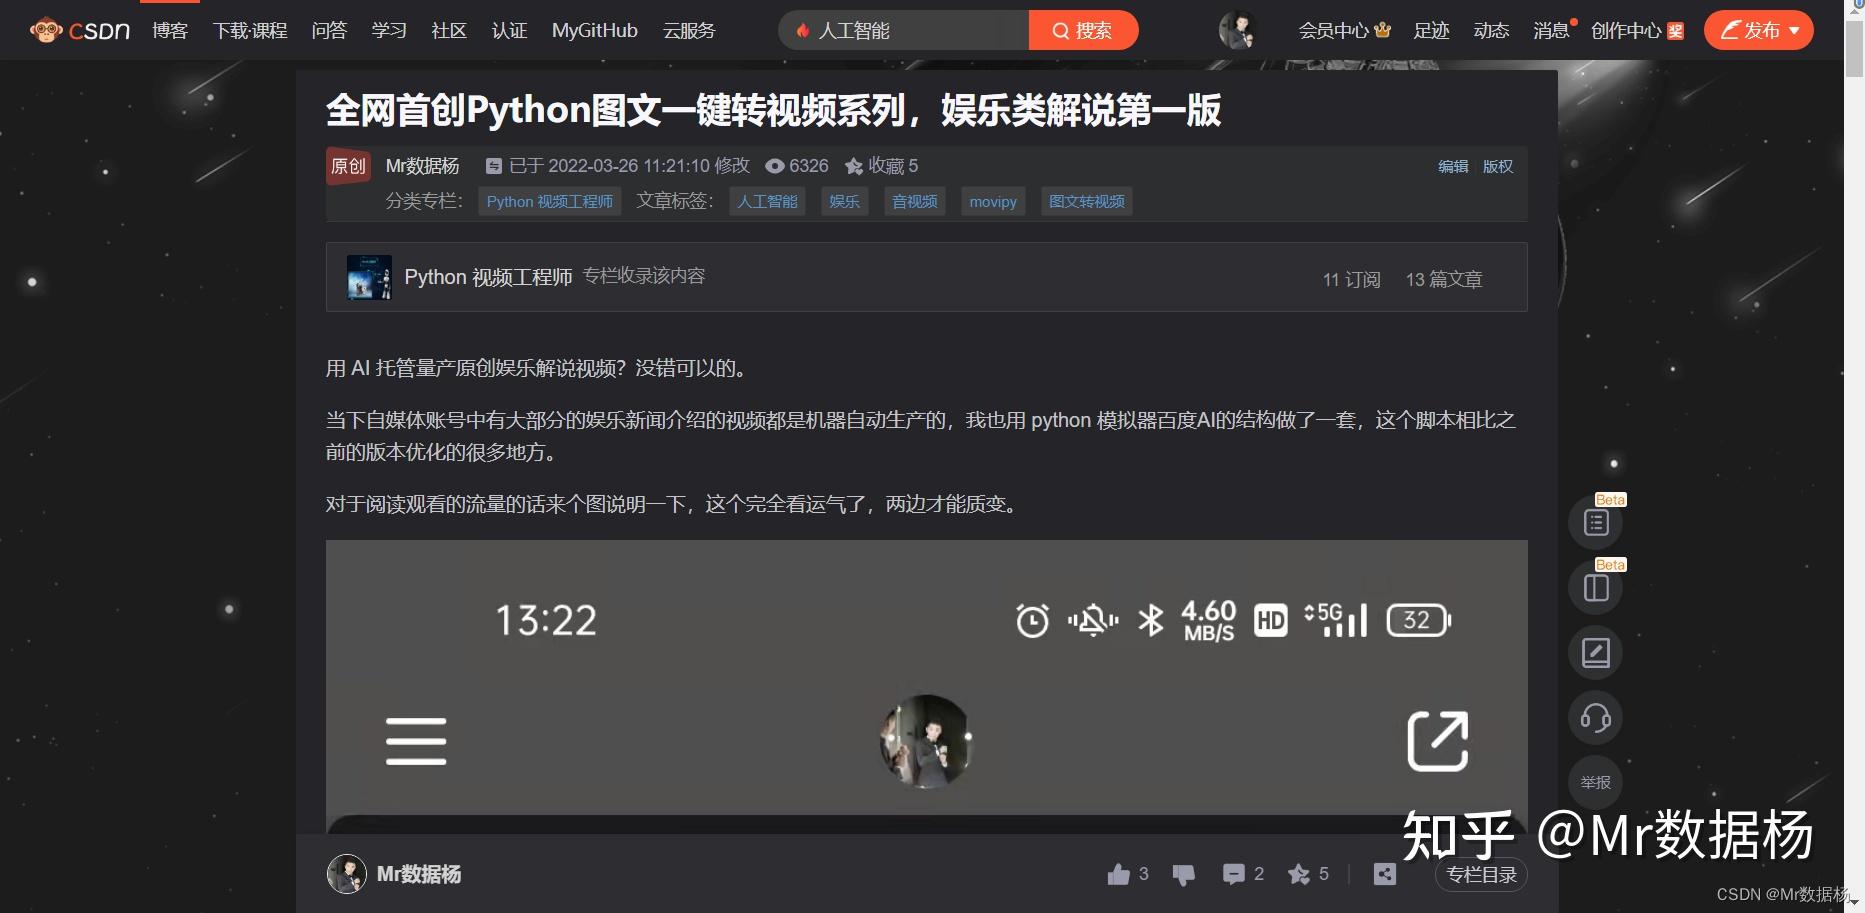Open the 发布 publish dropdown
This screenshot has height=913, width=1865.
click(1757, 30)
